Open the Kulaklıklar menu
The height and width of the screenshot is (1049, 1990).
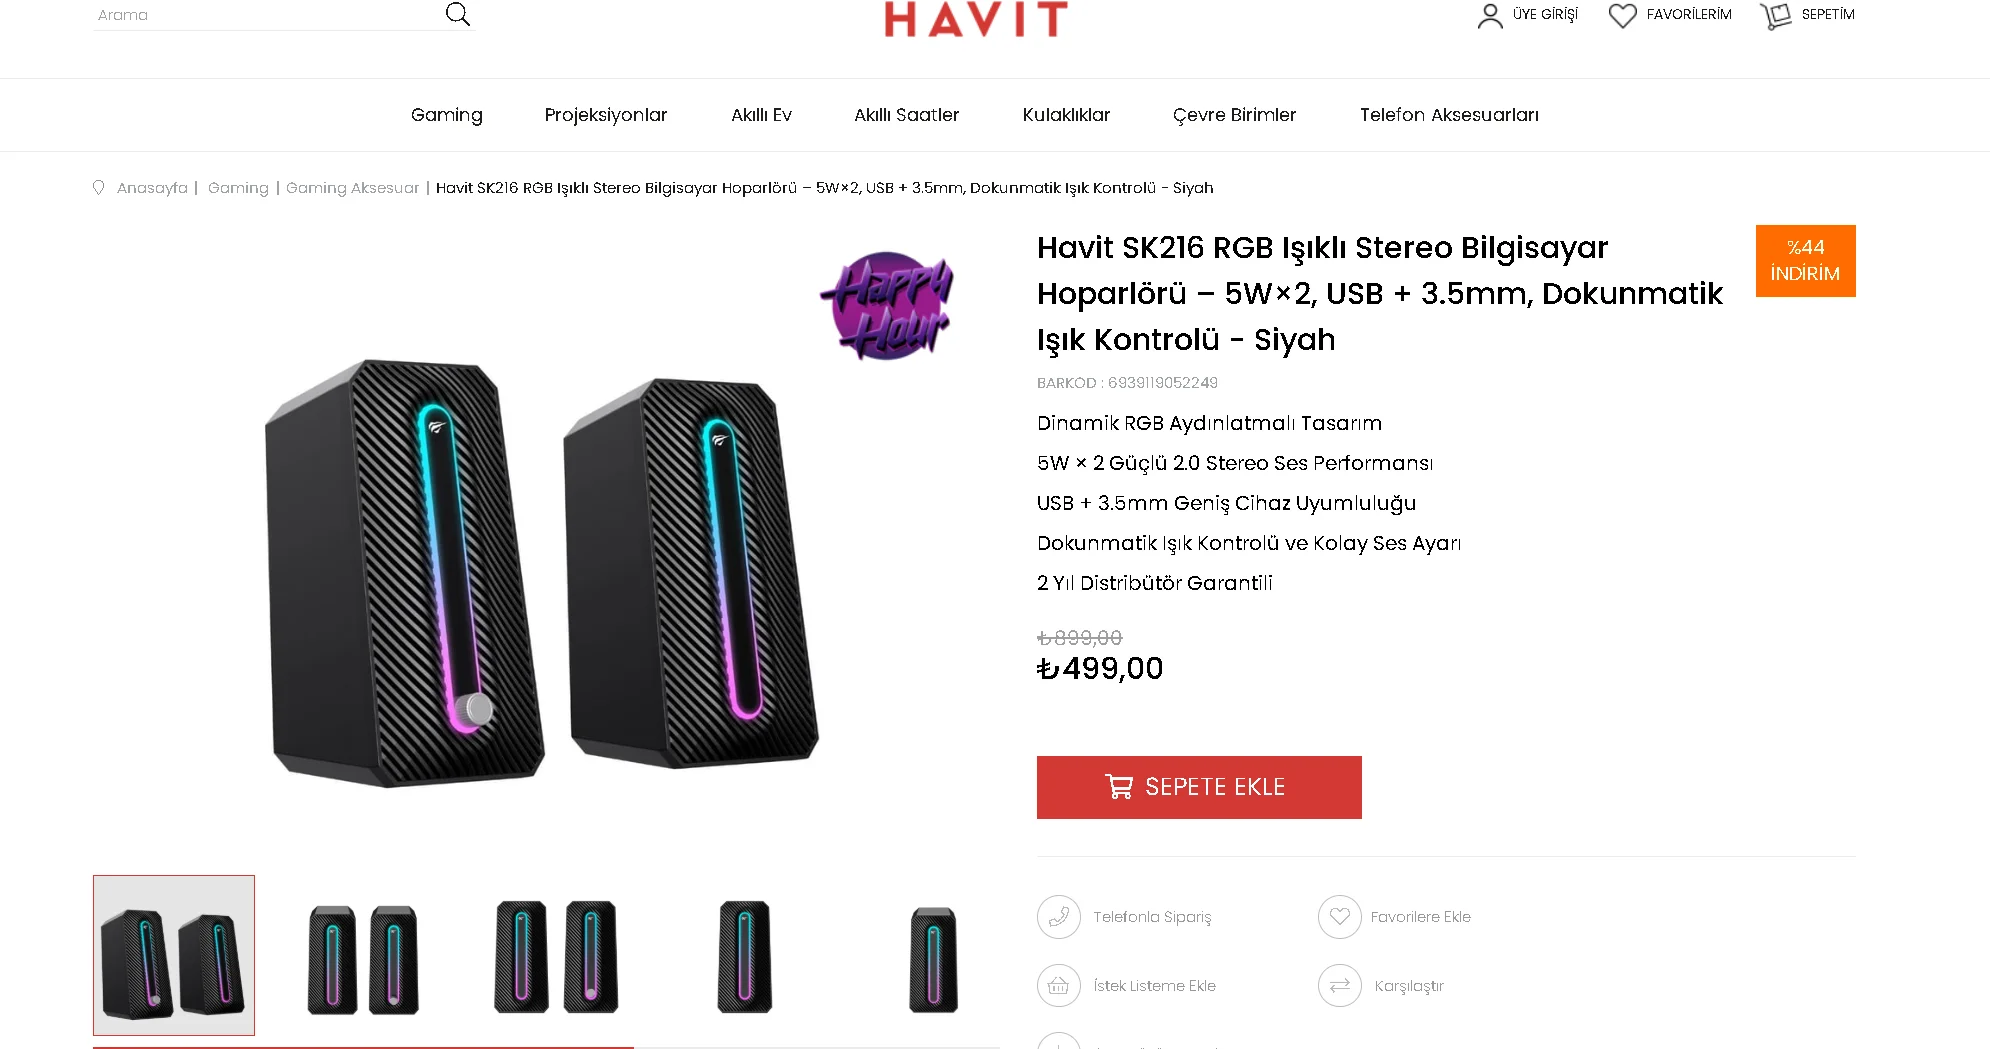click(x=1066, y=115)
